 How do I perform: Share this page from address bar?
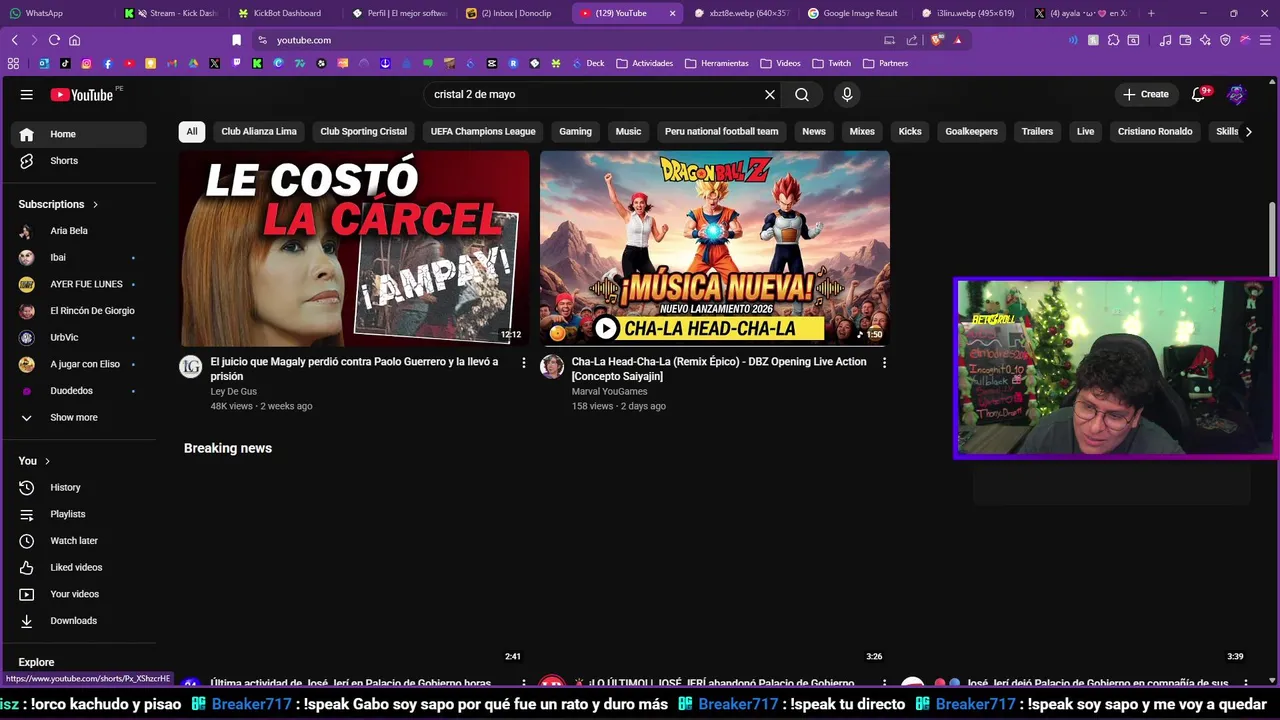pyautogui.click(x=912, y=40)
